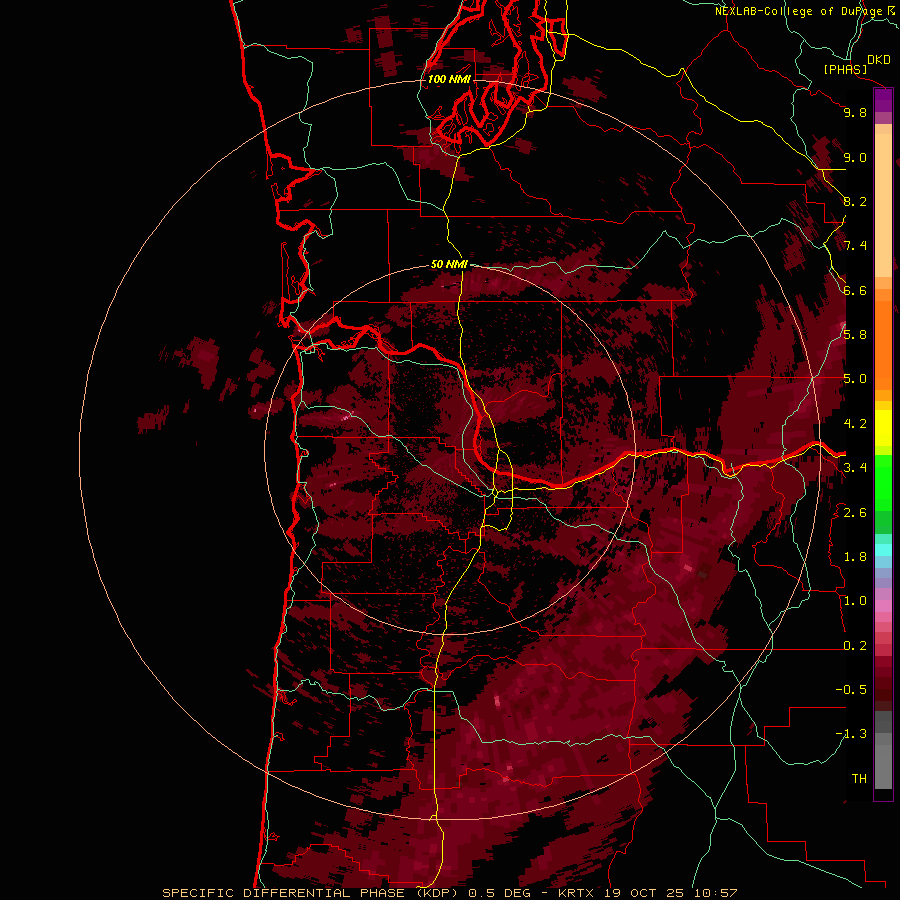
Task: Click the 7.4 value on color scale
Action: (x=855, y=246)
